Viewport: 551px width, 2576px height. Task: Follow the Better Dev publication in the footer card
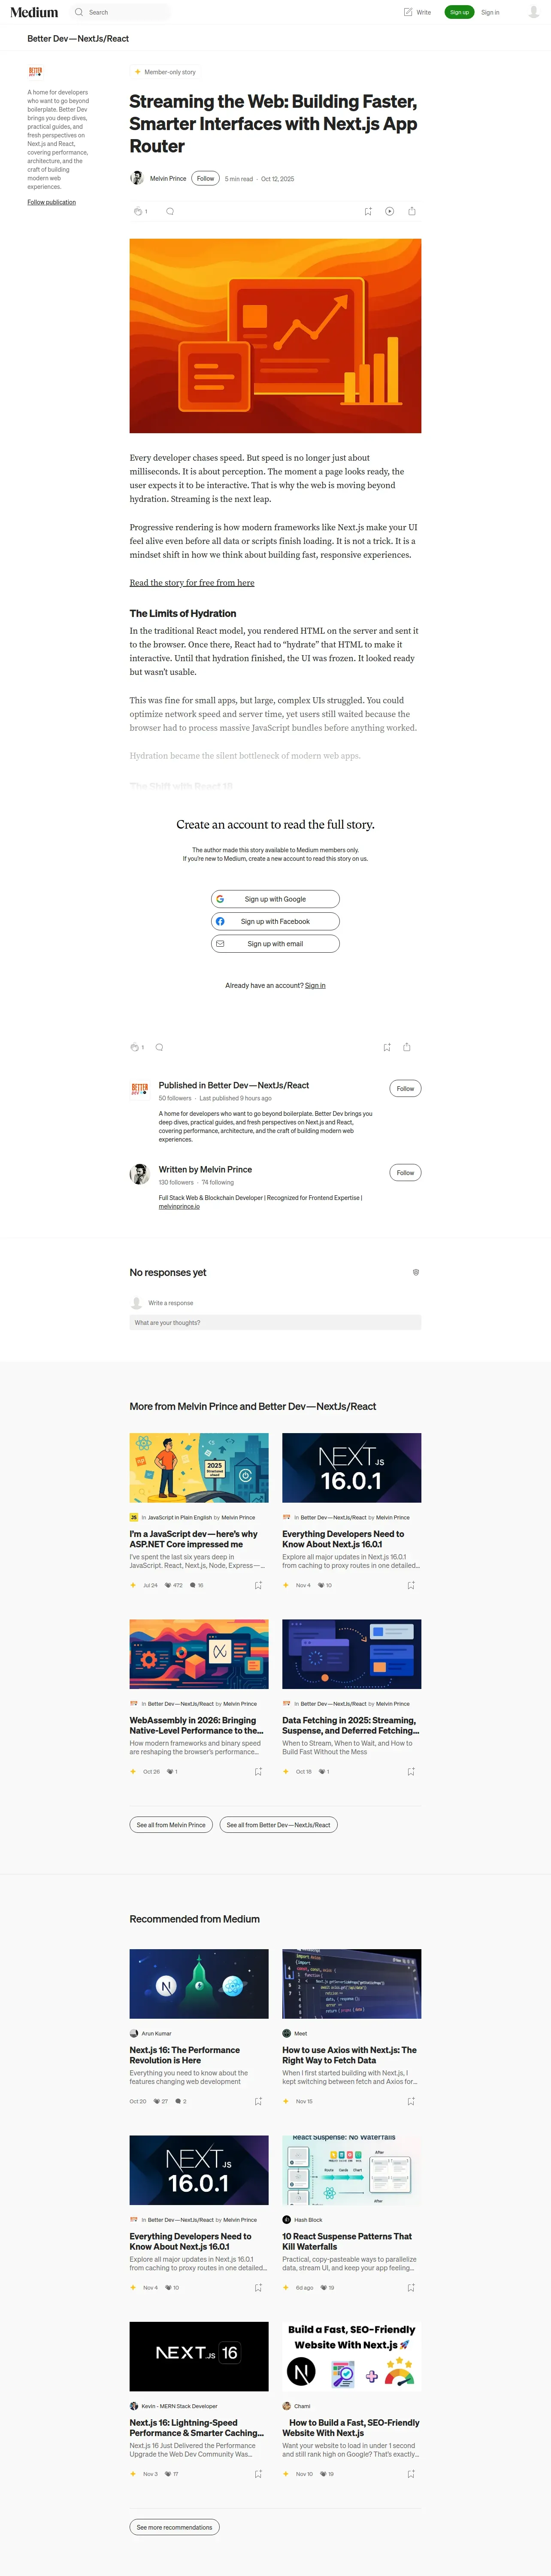tap(405, 1088)
